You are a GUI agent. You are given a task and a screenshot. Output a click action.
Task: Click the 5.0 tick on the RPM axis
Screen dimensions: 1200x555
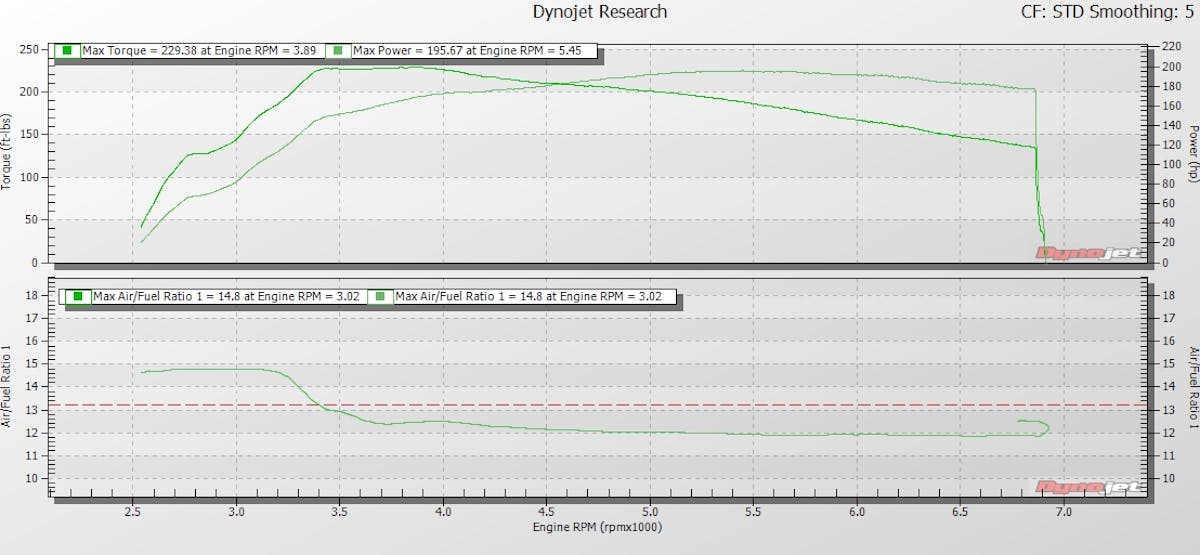click(x=650, y=510)
